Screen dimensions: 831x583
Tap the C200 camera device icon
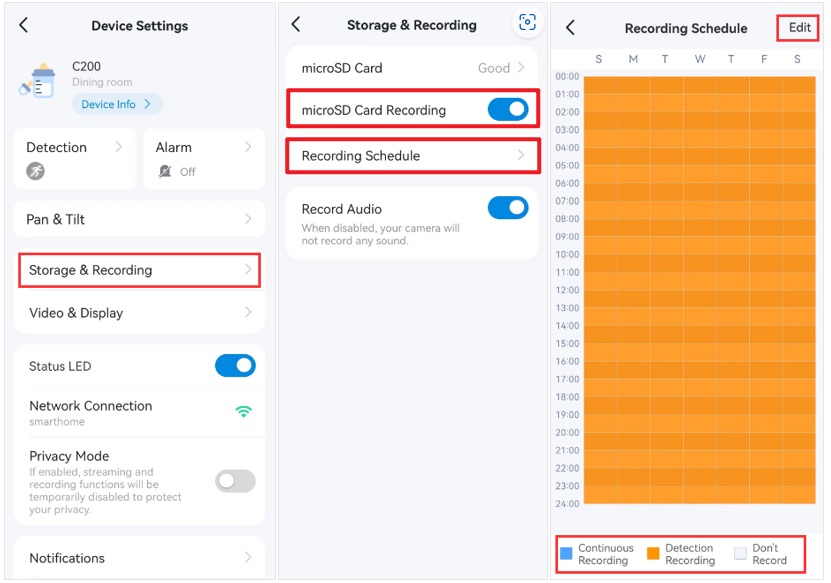37,82
